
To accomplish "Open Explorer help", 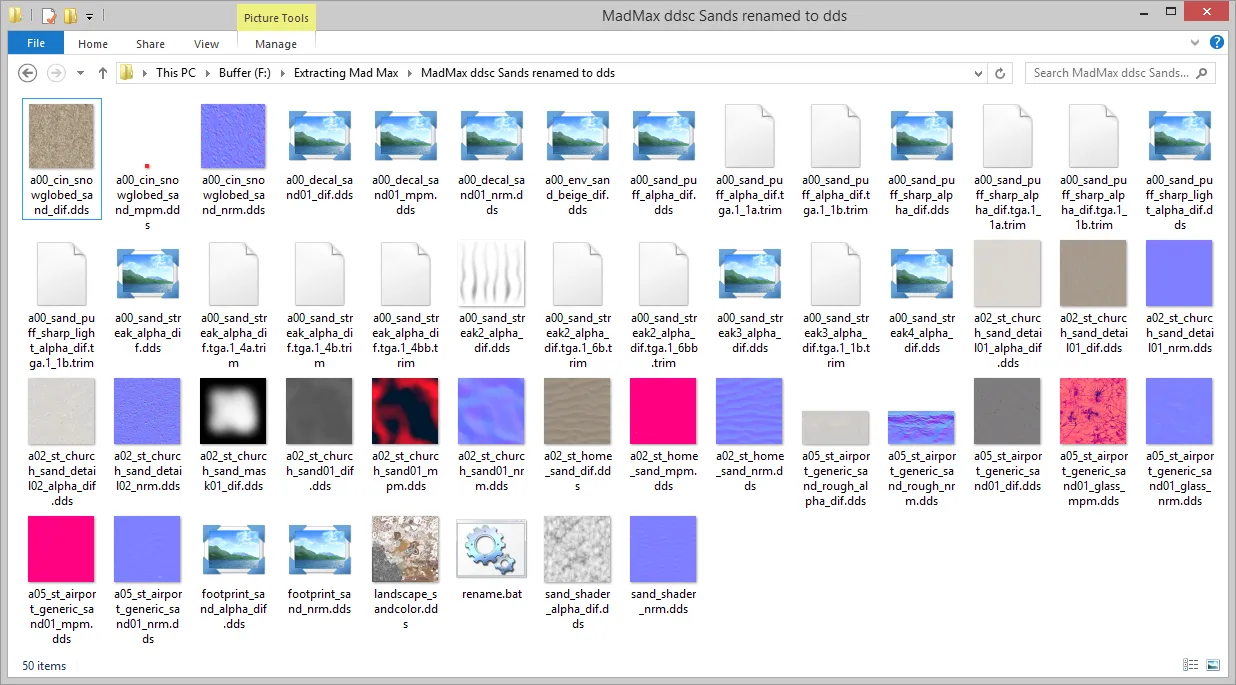I will [1217, 43].
